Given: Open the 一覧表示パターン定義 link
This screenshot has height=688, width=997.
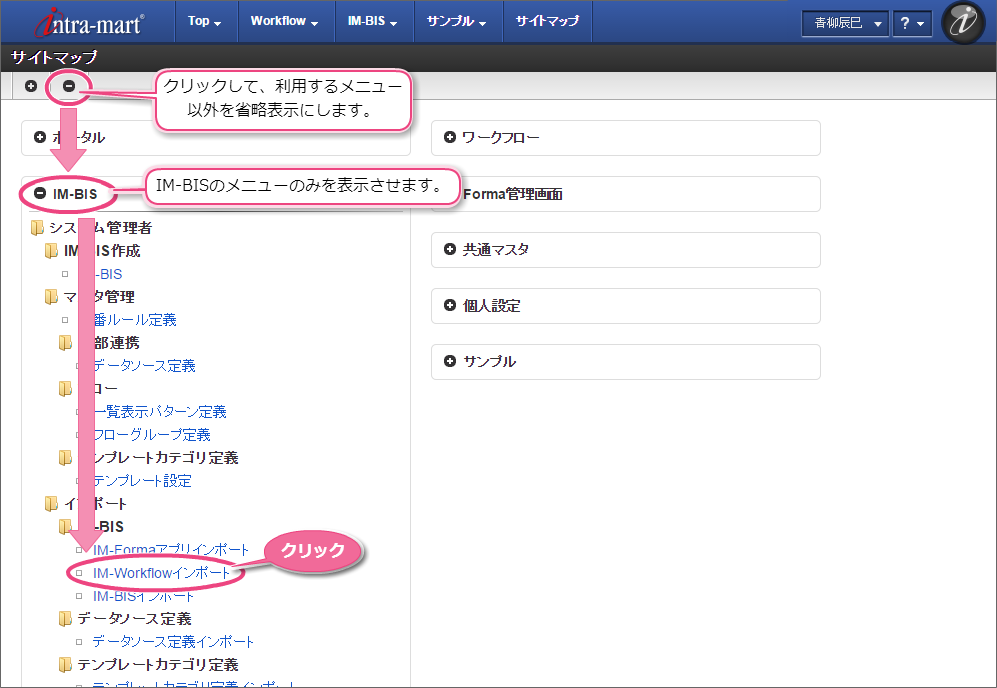Looking at the screenshot, I should tap(160, 411).
